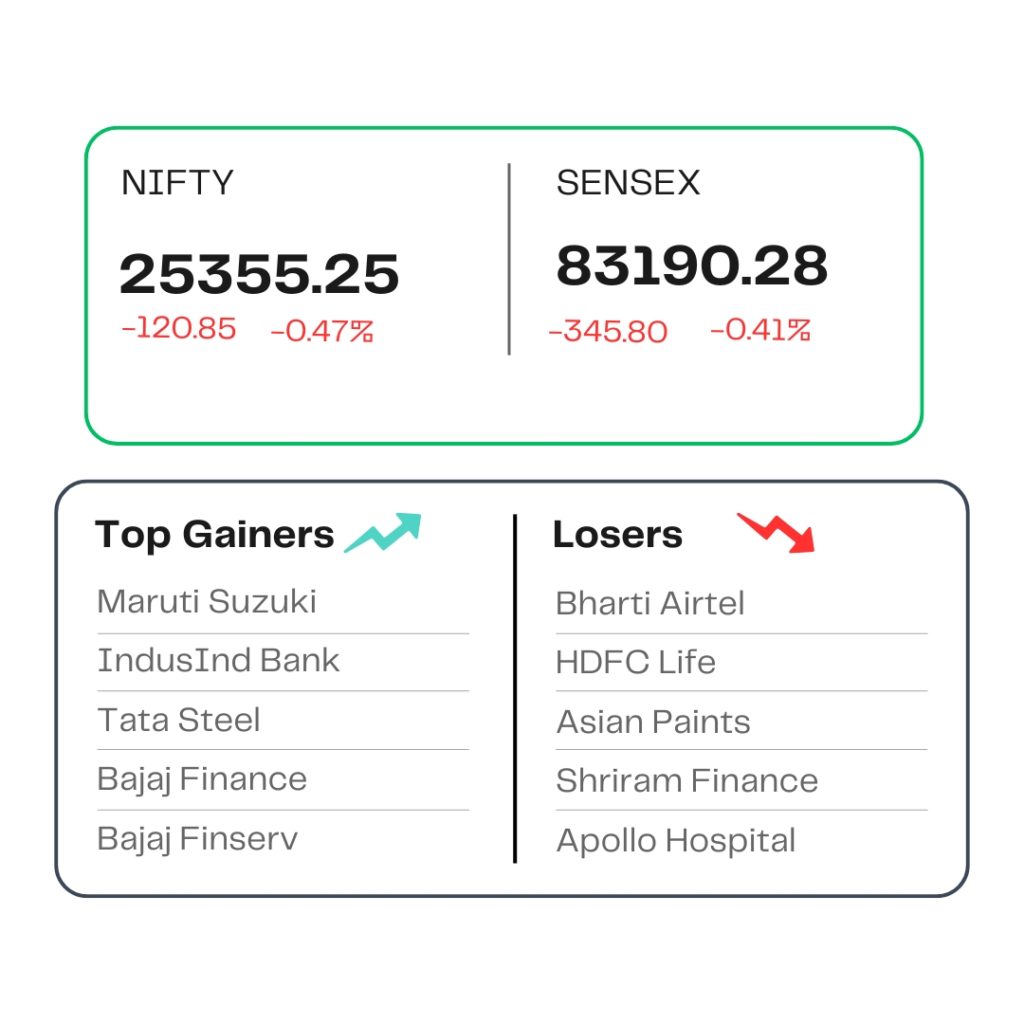Click the SENSEX index label
This screenshot has height=1024, width=1024.
tap(628, 182)
